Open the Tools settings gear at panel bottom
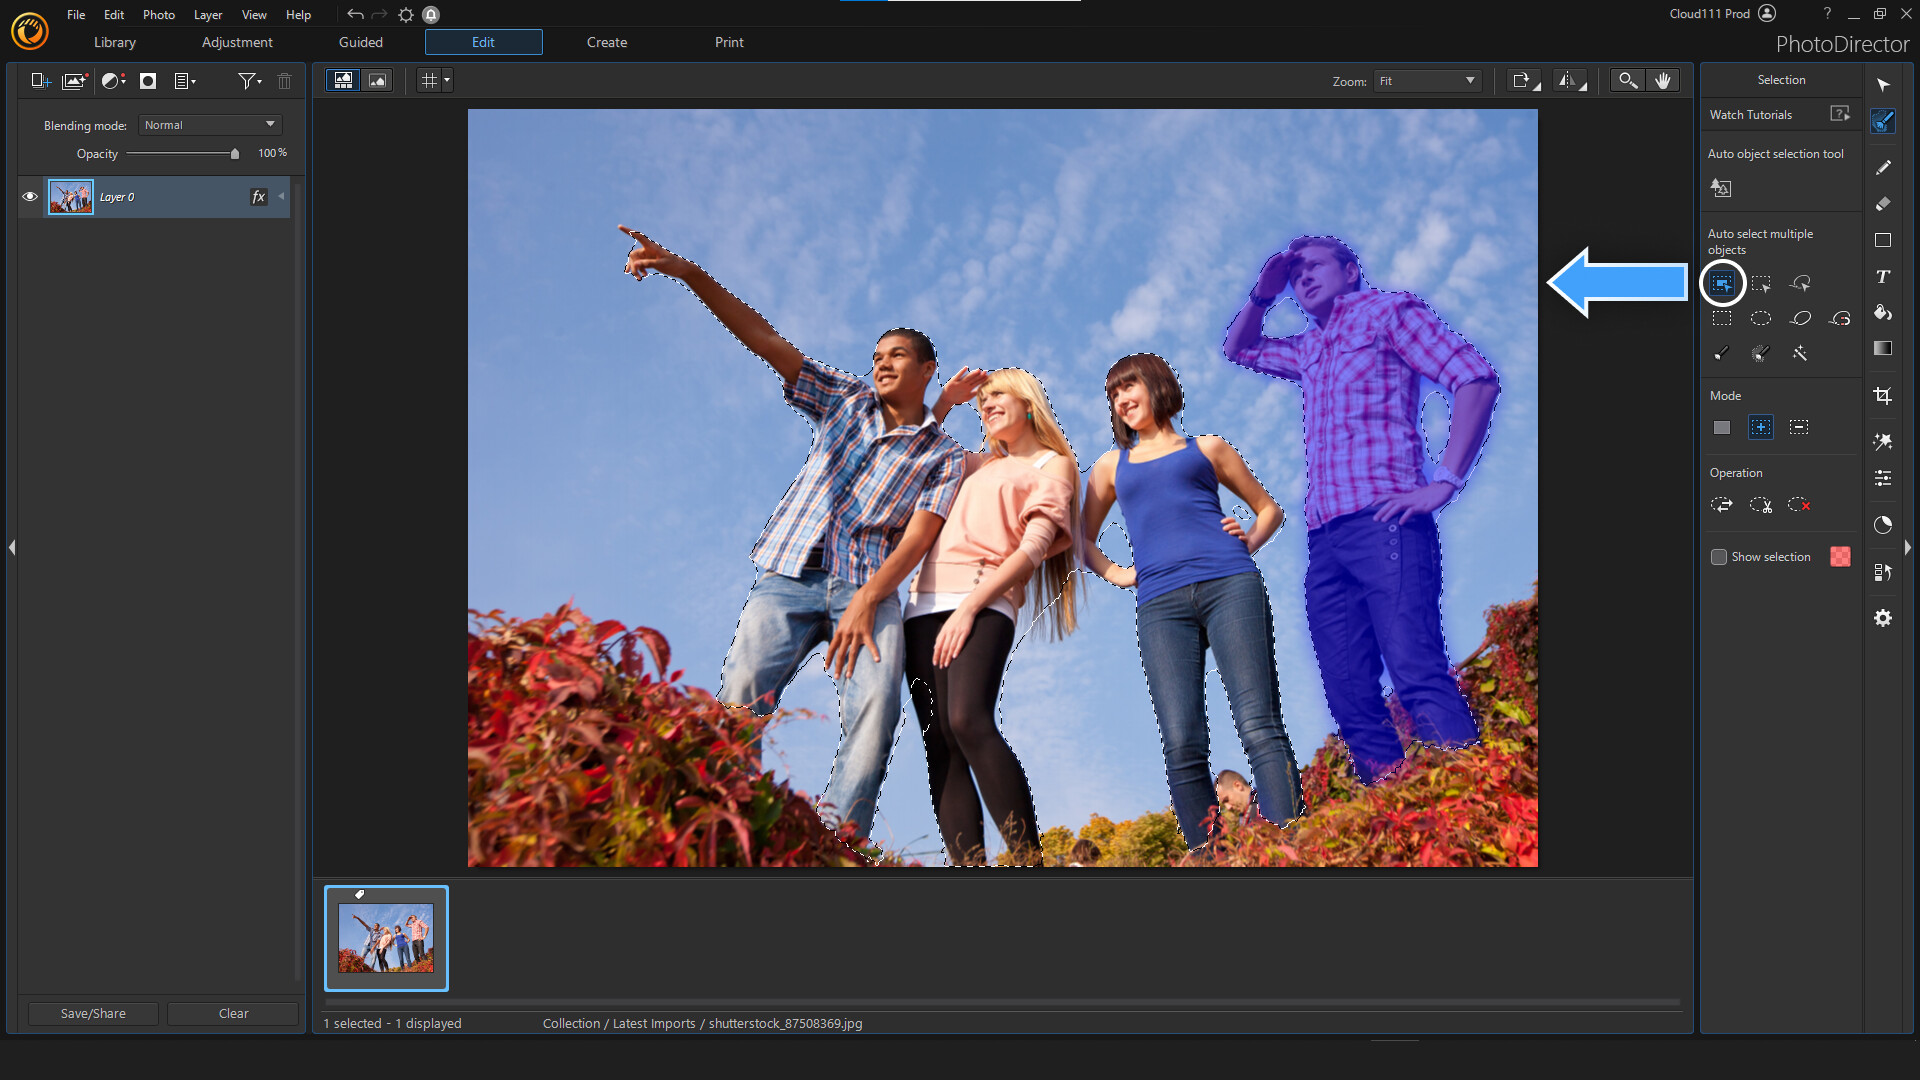The image size is (1920, 1080). click(x=1884, y=618)
